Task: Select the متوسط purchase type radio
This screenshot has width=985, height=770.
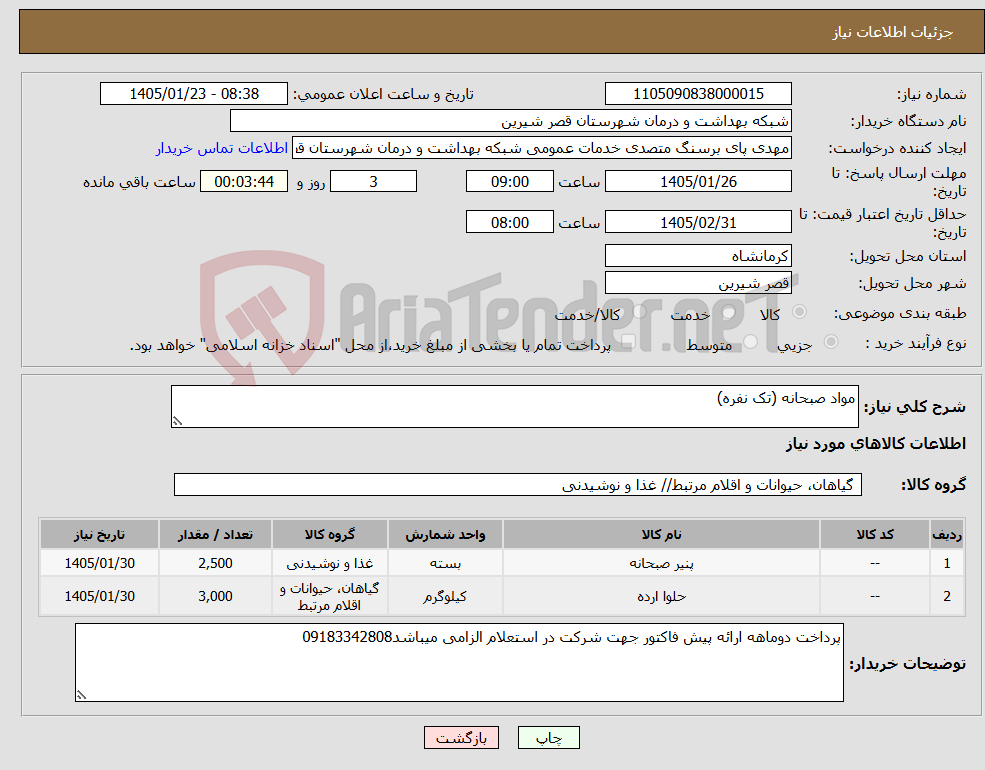Action: (750, 342)
